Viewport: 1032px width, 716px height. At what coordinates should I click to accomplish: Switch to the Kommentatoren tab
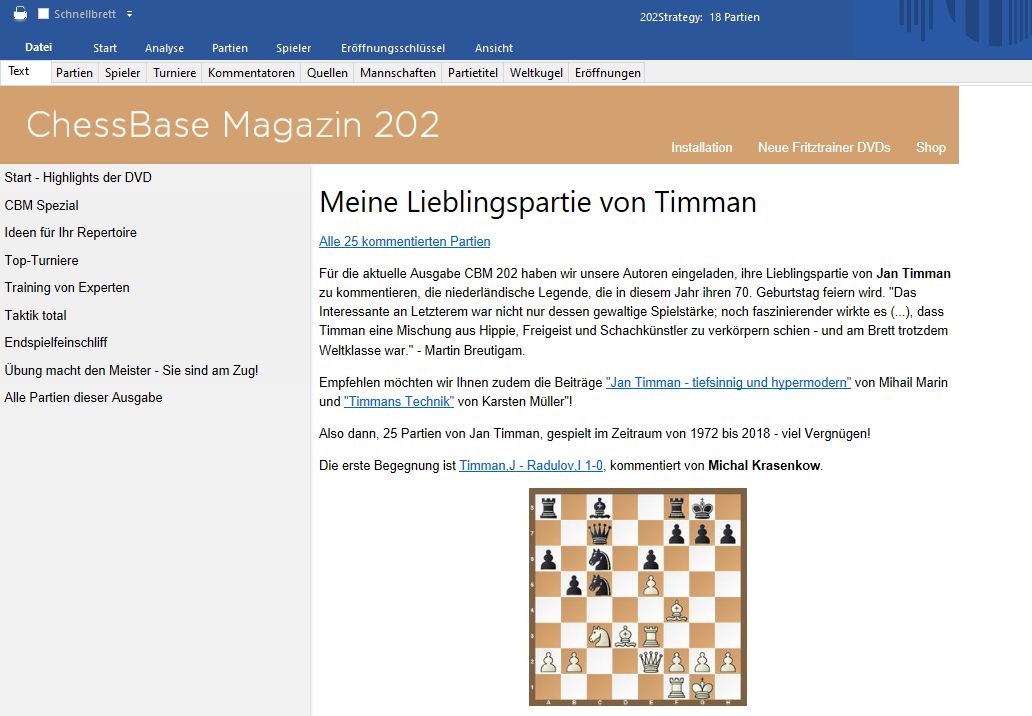(251, 73)
